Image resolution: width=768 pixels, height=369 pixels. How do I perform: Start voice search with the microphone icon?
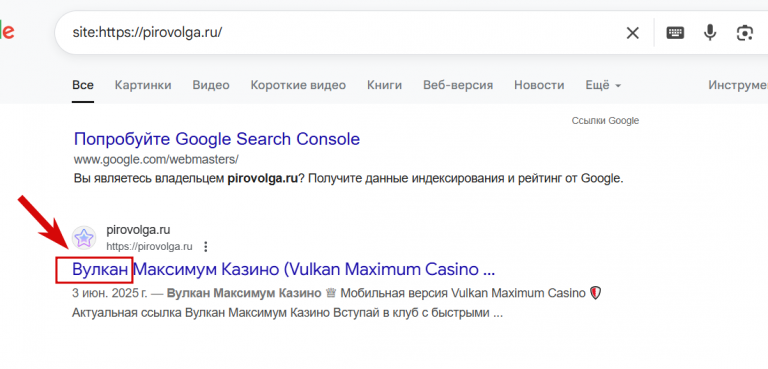(x=709, y=33)
